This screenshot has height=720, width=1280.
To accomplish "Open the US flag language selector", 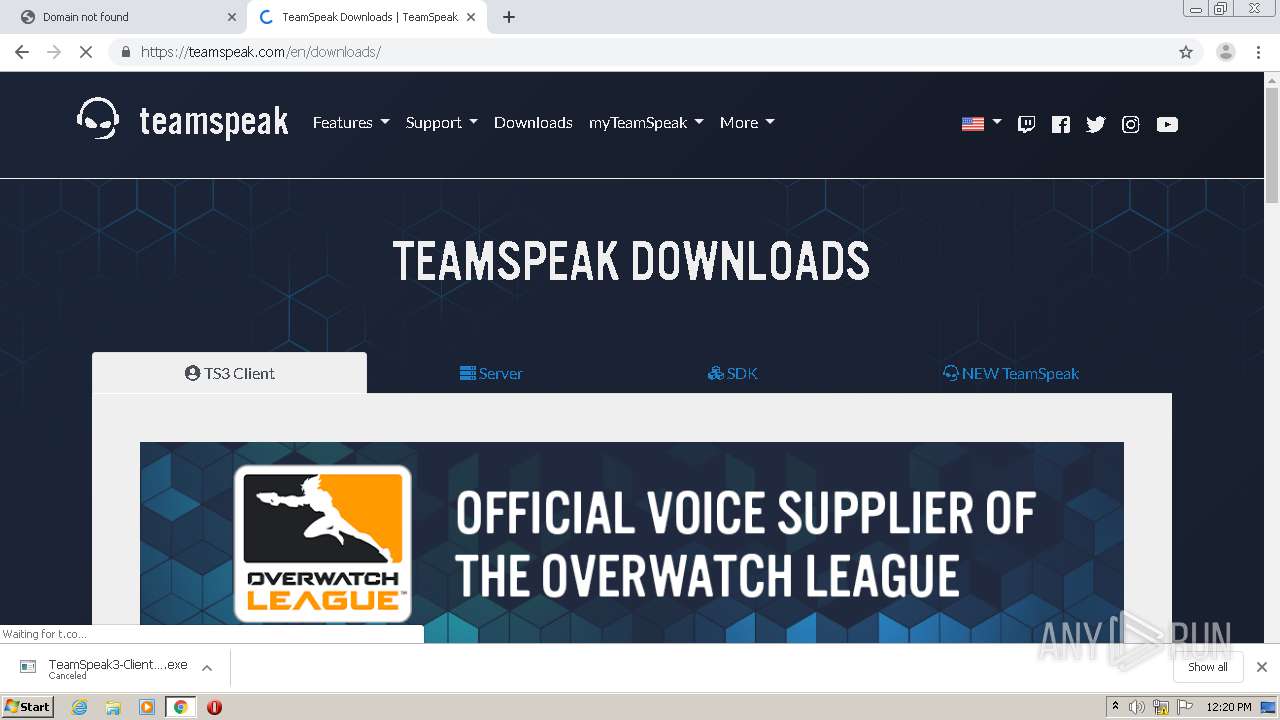I will (x=981, y=123).
